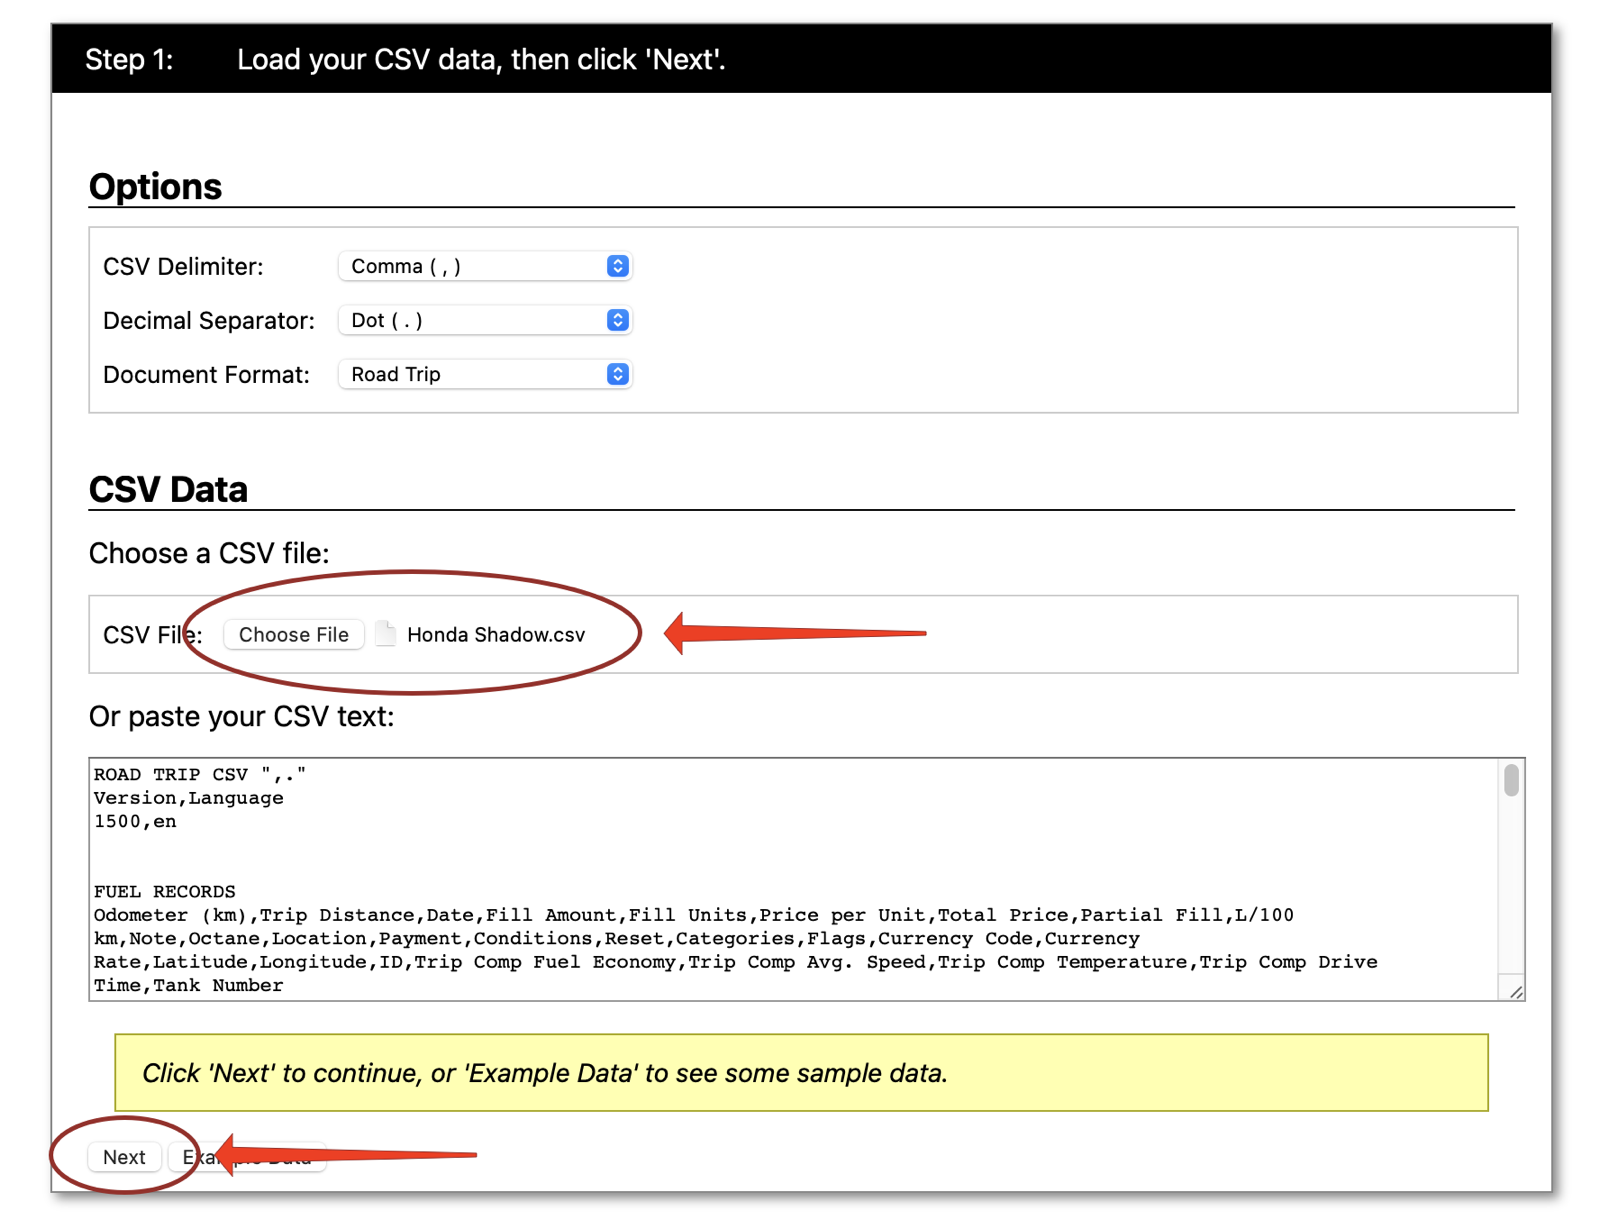Image resolution: width=1600 pixels, height=1220 pixels.
Task: Click the CSV text area scrollbar thumb
Action: (1511, 780)
